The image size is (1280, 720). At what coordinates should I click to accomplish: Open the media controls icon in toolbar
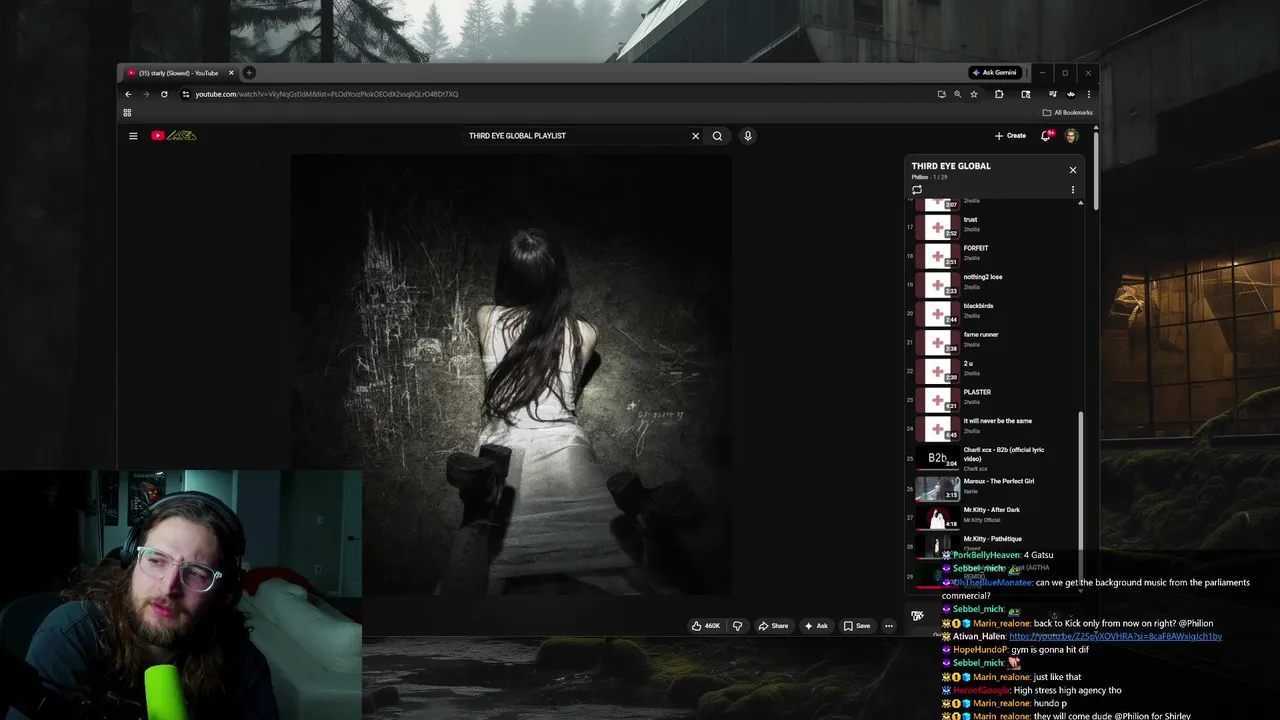click(x=1053, y=94)
